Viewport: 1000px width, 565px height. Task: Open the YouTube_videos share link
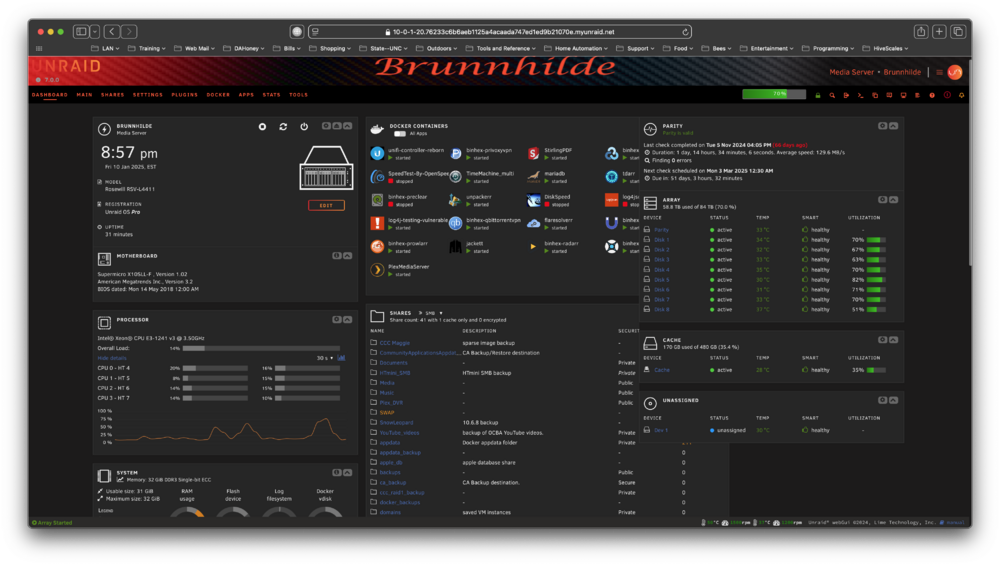click(x=399, y=432)
